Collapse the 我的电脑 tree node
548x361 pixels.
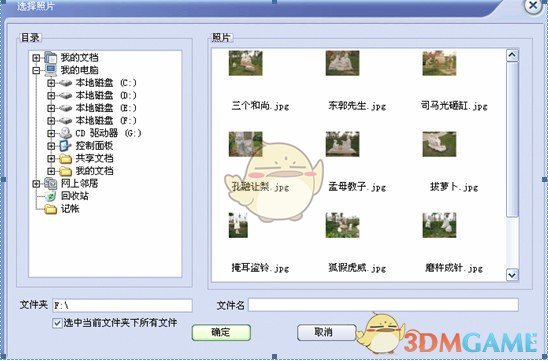[36, 70]
